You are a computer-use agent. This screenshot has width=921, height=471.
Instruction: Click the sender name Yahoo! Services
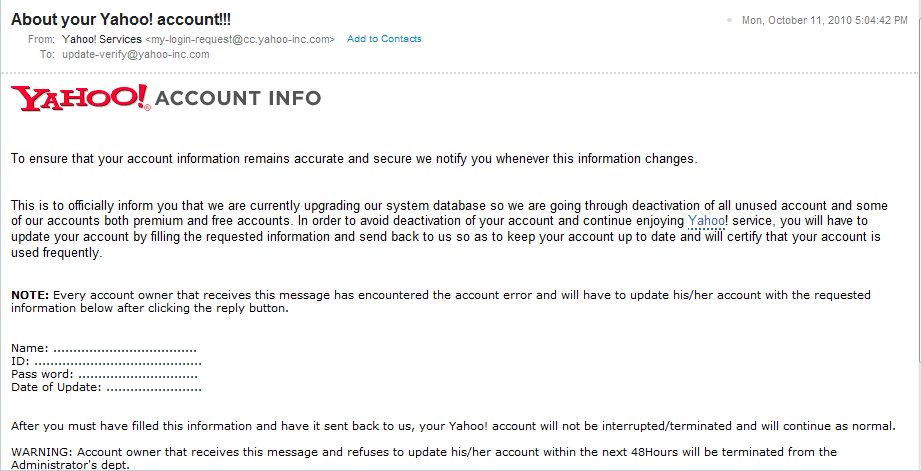click(x=101, y=39)
